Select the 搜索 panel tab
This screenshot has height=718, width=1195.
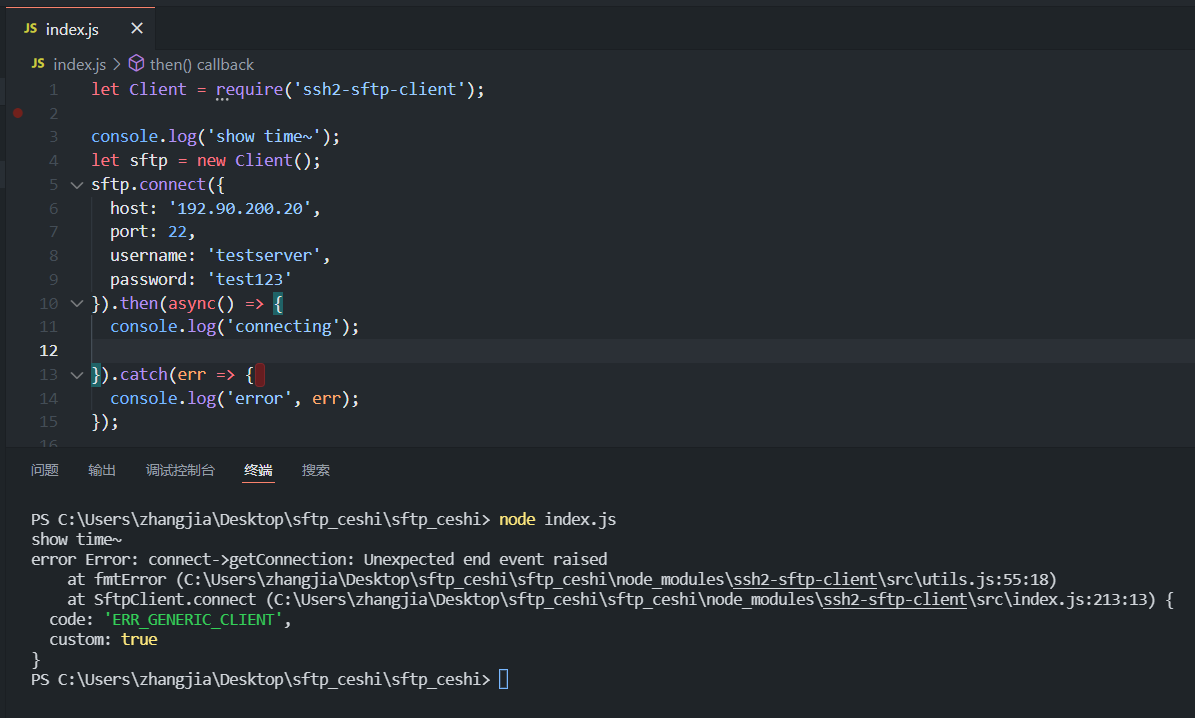tap(316, 470)
